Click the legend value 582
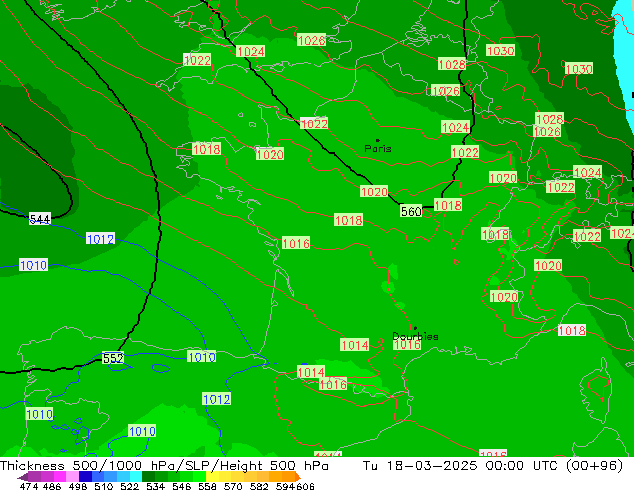This screenshot has height=490, width=634. [x=259, y=486]
